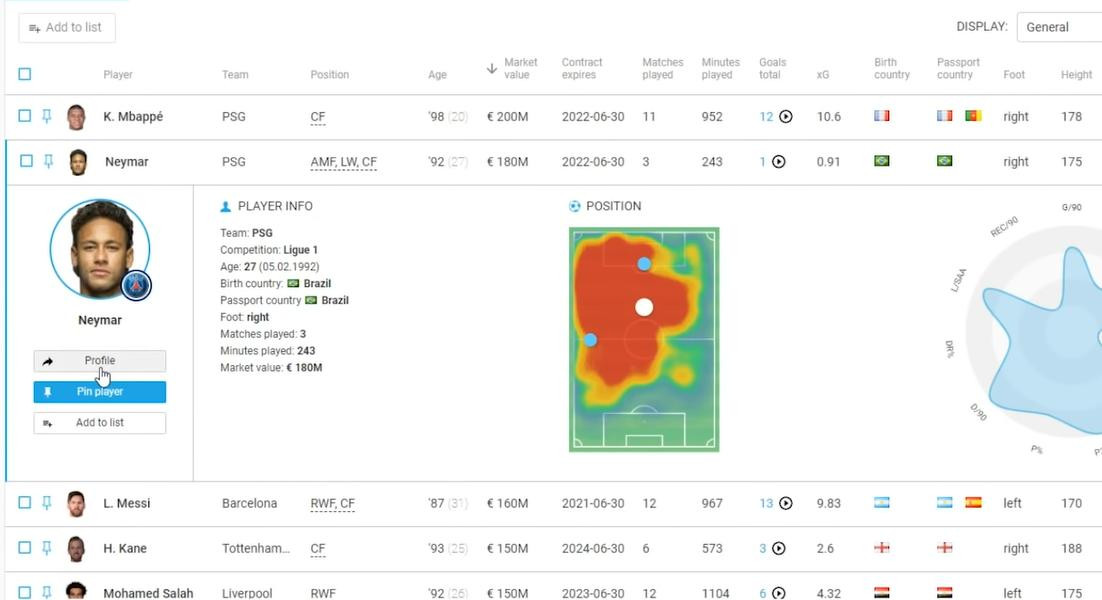The width and height of the screenshot is (1102, 600).
Task: Check the checkbox for L. Messi row
Action: 25,502
